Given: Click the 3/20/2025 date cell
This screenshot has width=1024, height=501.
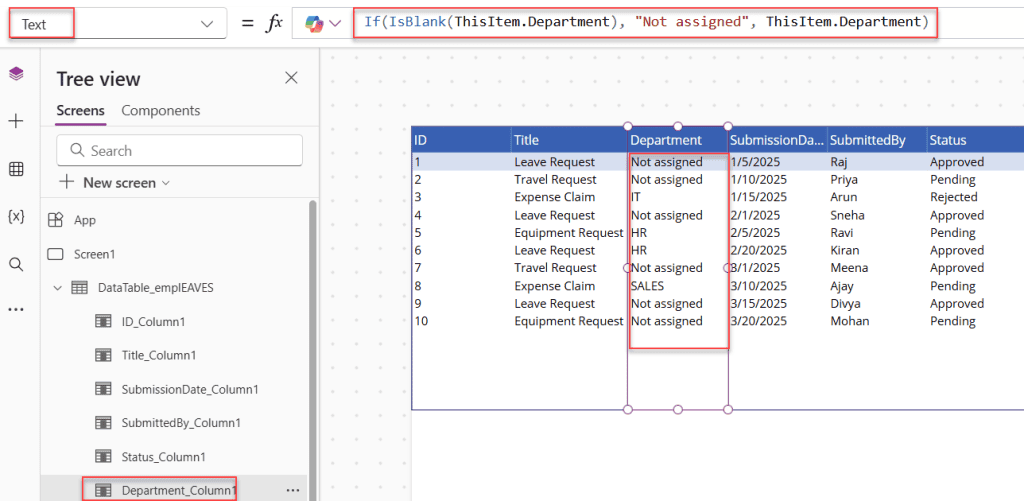Looking at the screenshot, I should [759, 321].
